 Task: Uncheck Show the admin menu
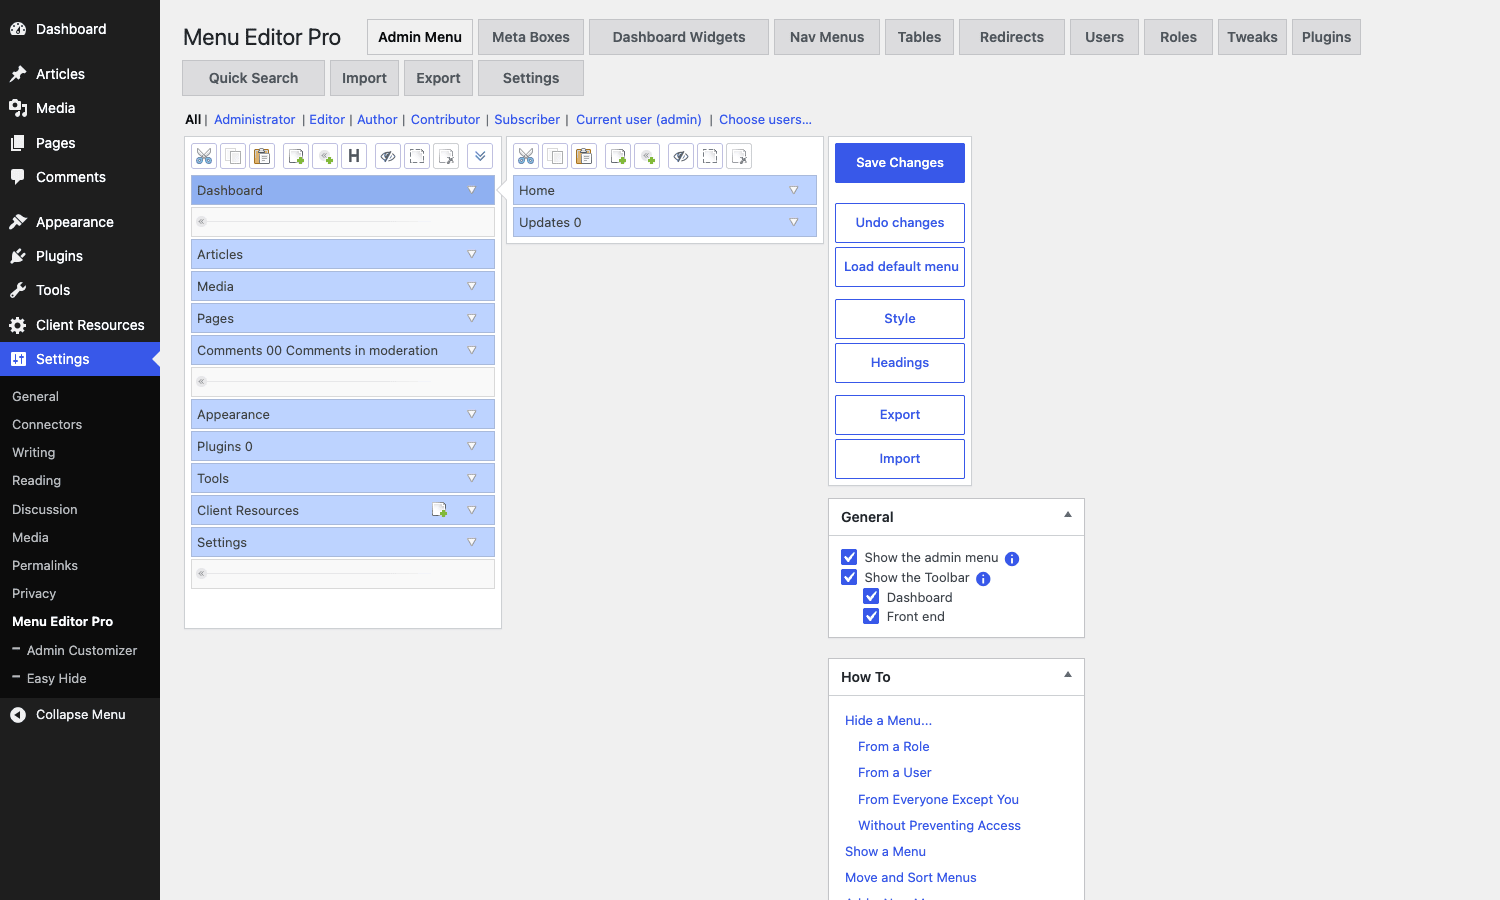[849, 557]
